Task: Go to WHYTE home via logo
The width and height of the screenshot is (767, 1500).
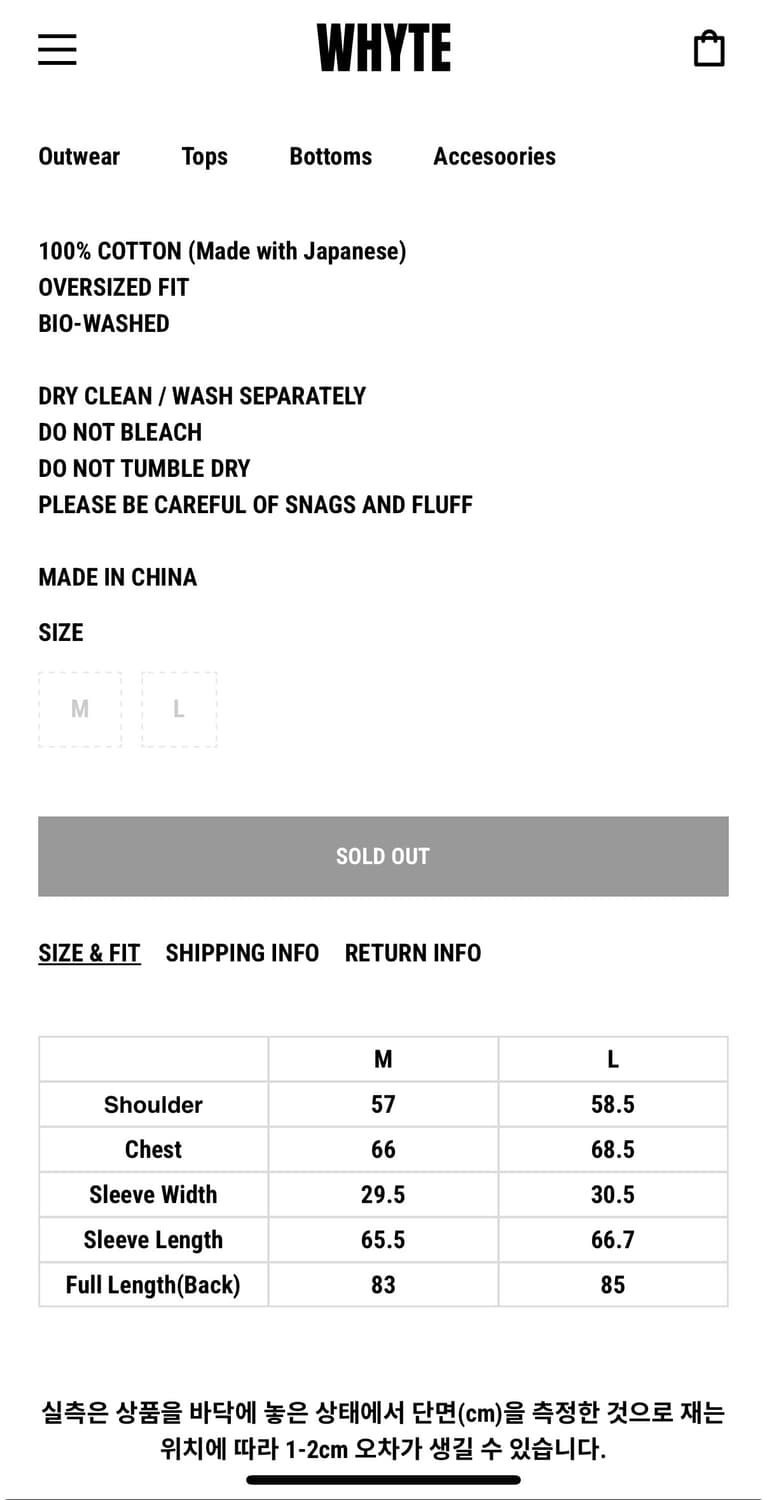Action: pyautogui.click(x=383, y=49)
